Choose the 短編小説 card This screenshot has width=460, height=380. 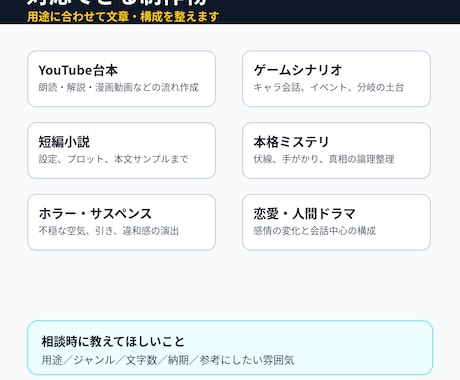click(x=121, y=150)
